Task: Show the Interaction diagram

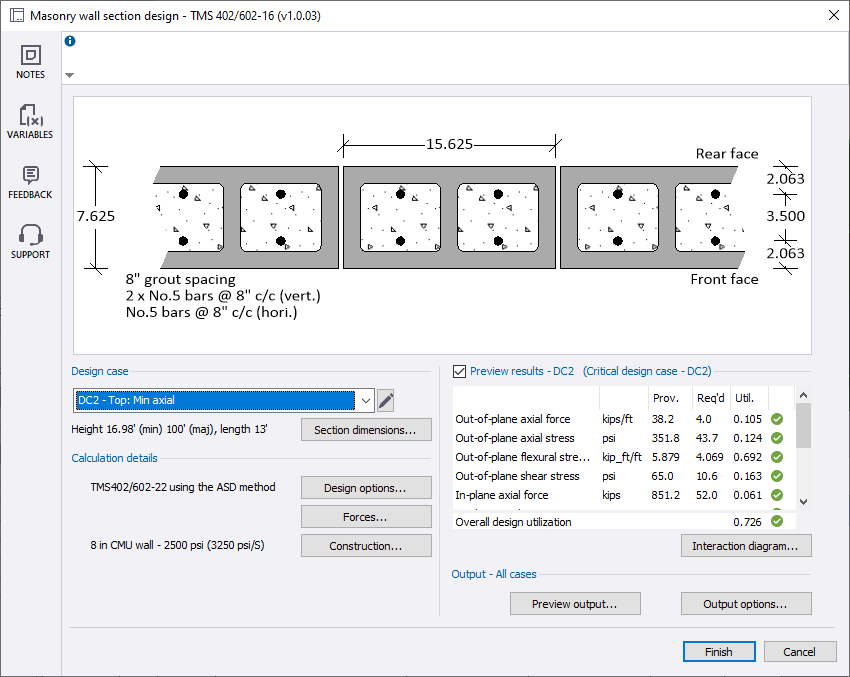Action: pos(745,546)
